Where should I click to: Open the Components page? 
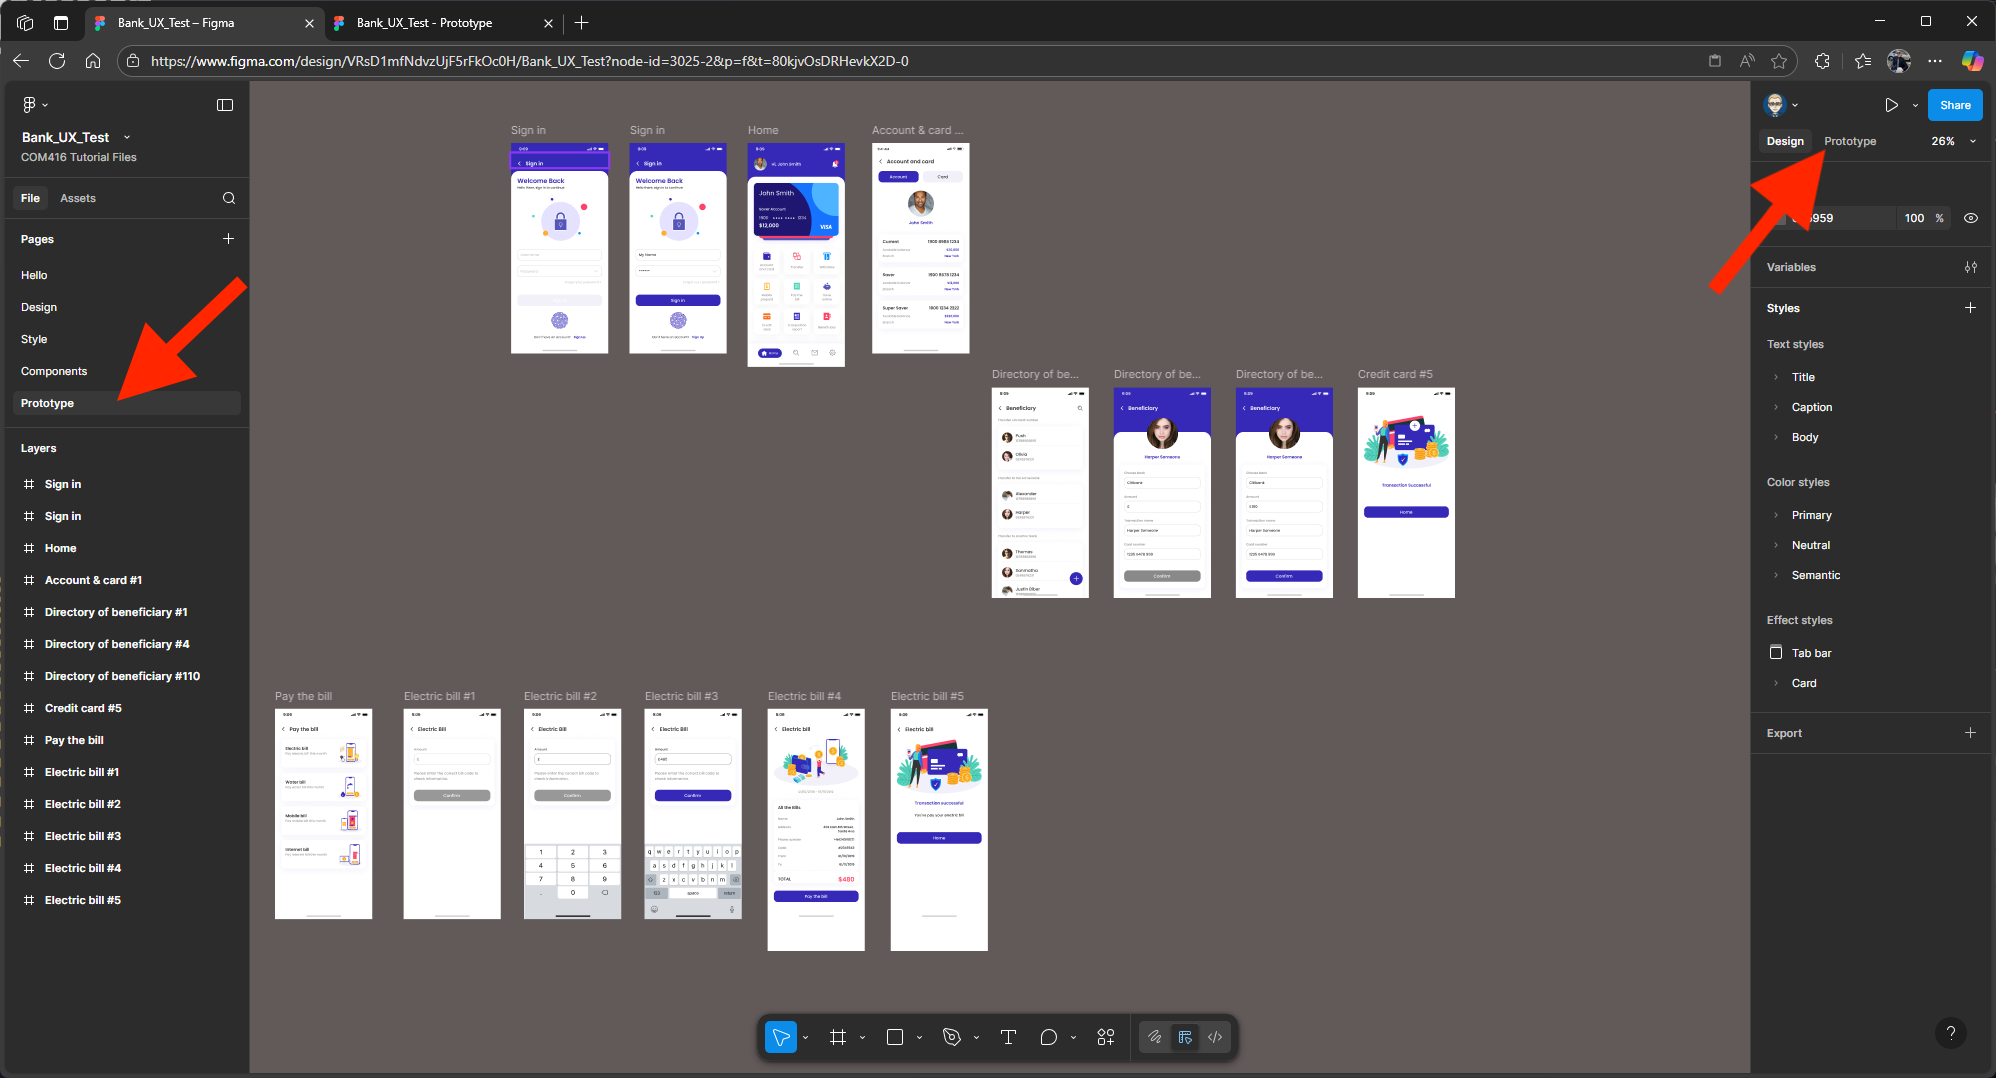(54, 371)
